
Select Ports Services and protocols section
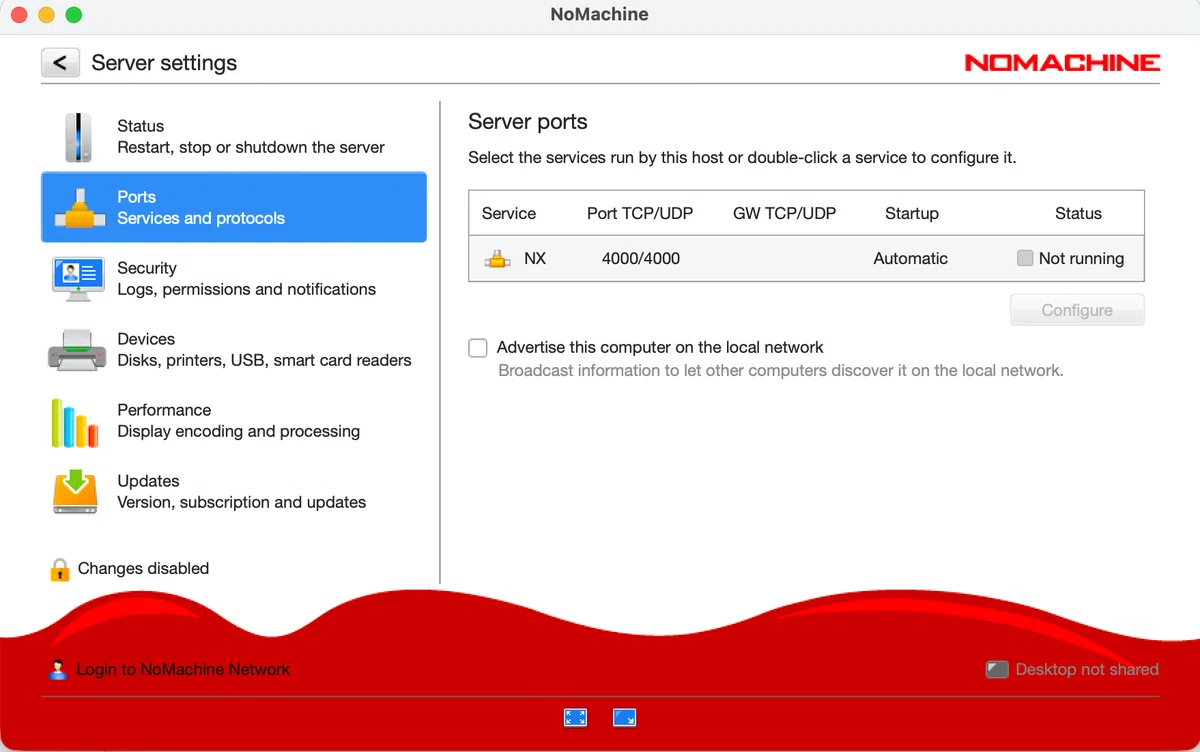pyautogui.click(x=234, y=207)
